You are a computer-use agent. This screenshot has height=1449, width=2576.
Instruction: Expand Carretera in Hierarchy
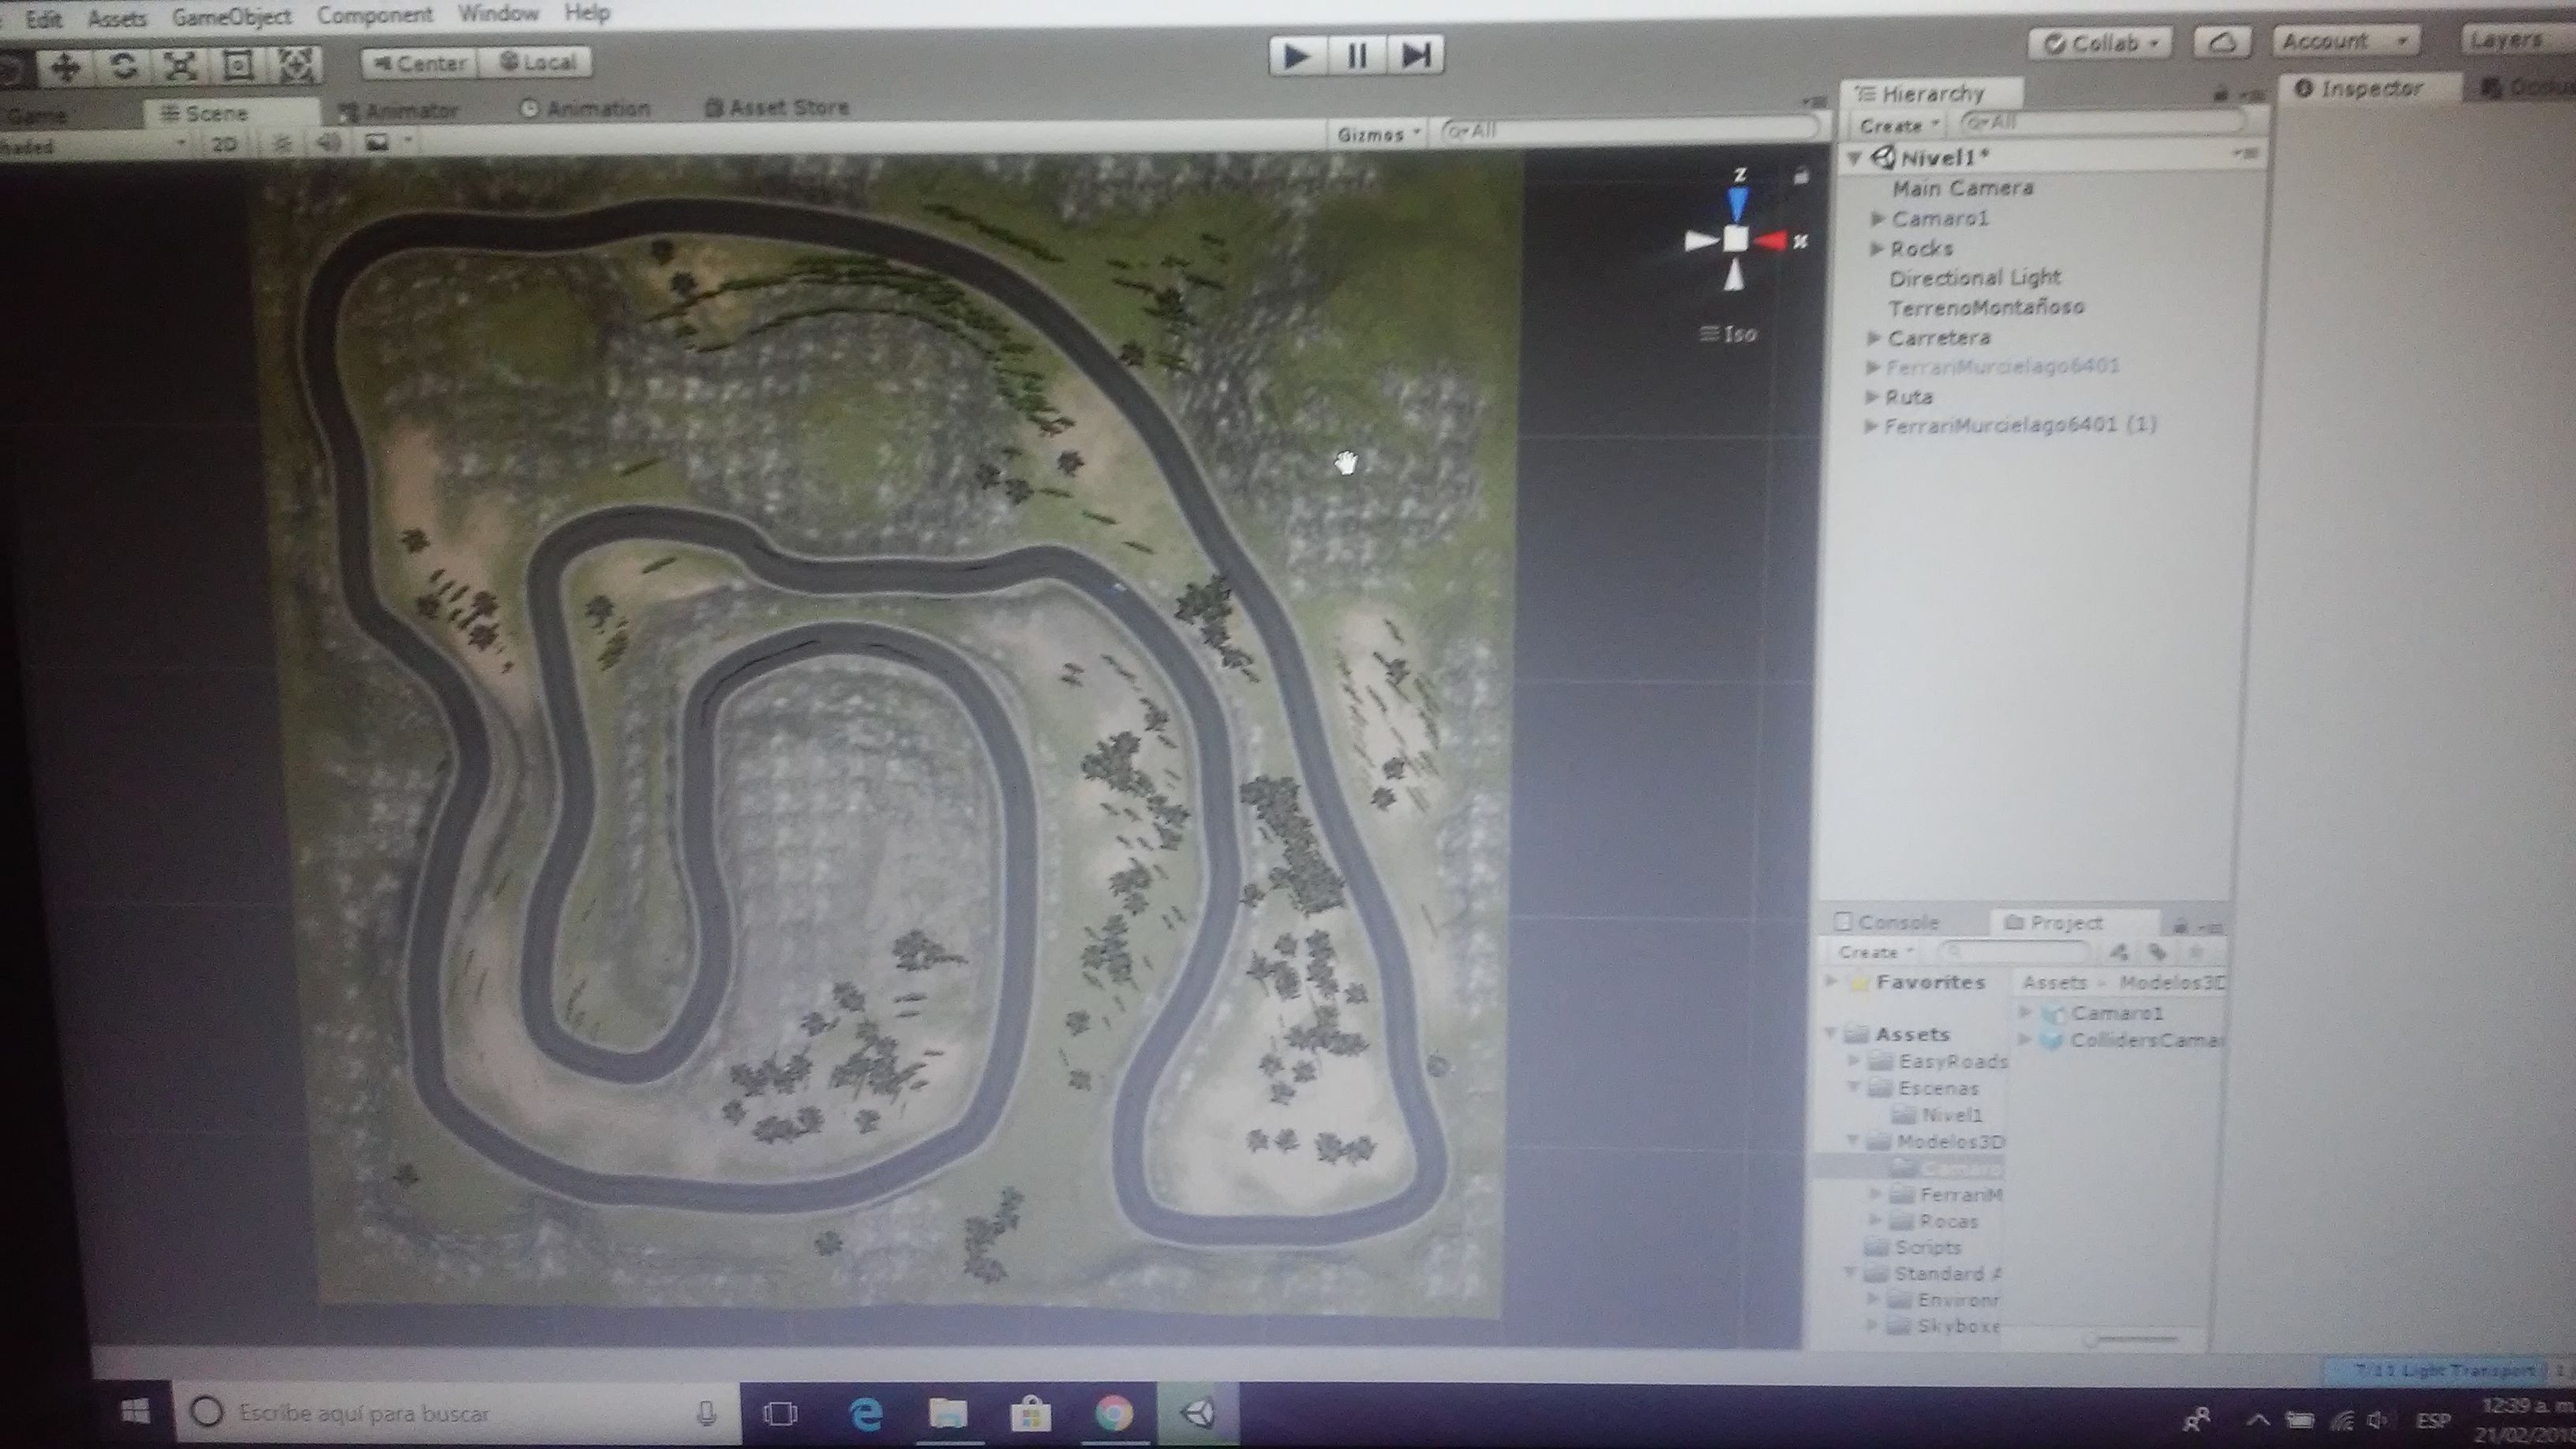[x=1873, y=338]
